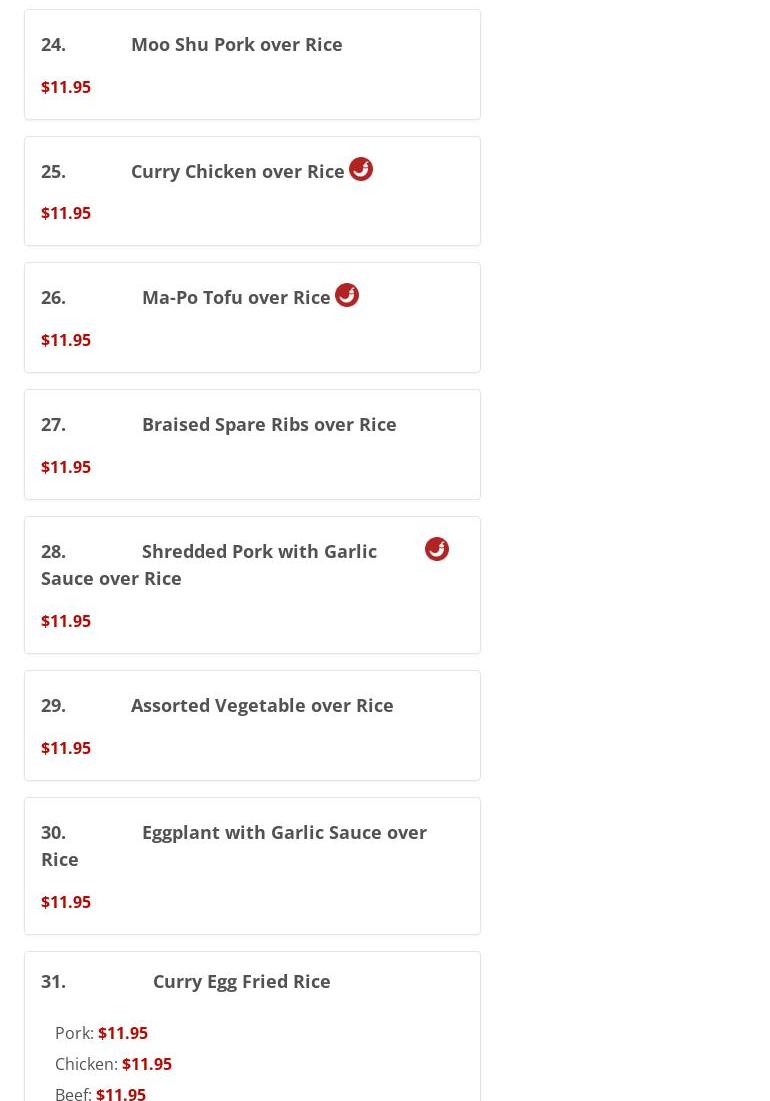Viewport: 770px width, 1101px height.
Task: Select the Curry Egg Fried Rice heading
Action: coord(241,981)
